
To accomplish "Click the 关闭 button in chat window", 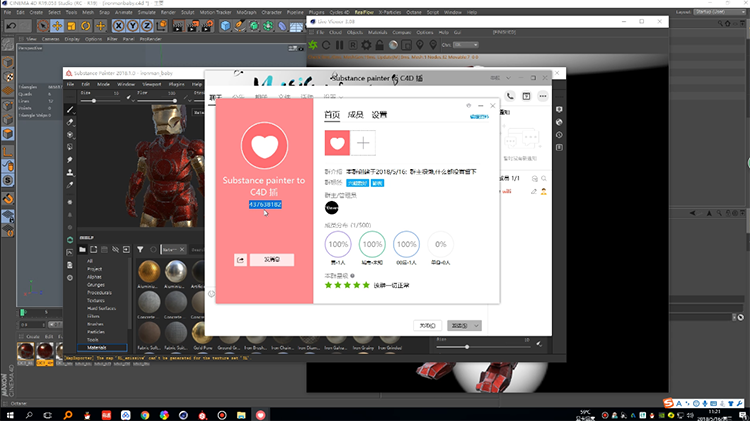I will (426, 325).
